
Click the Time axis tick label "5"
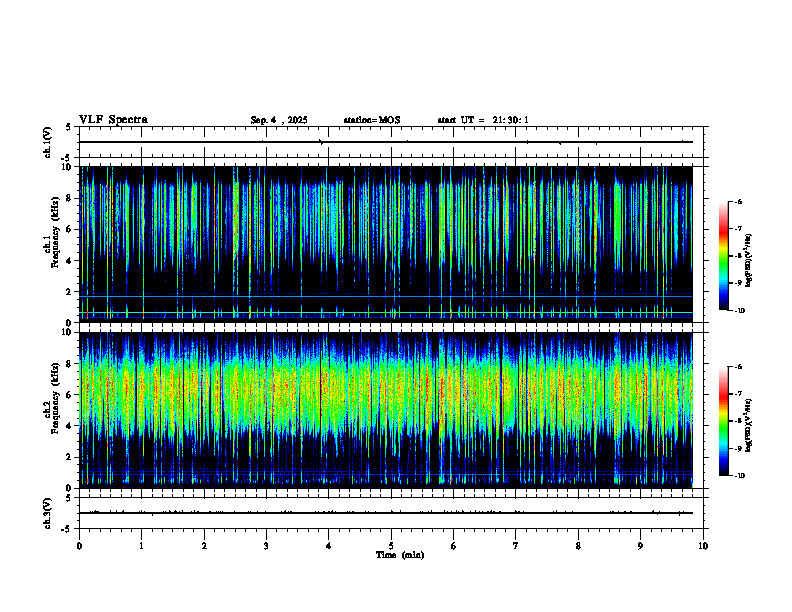(x=391, y=546)
